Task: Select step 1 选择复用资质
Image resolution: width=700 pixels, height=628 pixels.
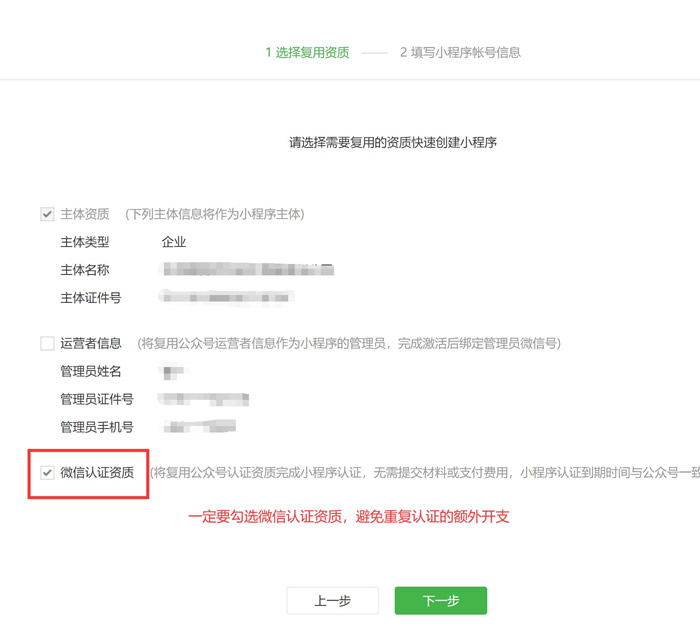Action: 307,52
